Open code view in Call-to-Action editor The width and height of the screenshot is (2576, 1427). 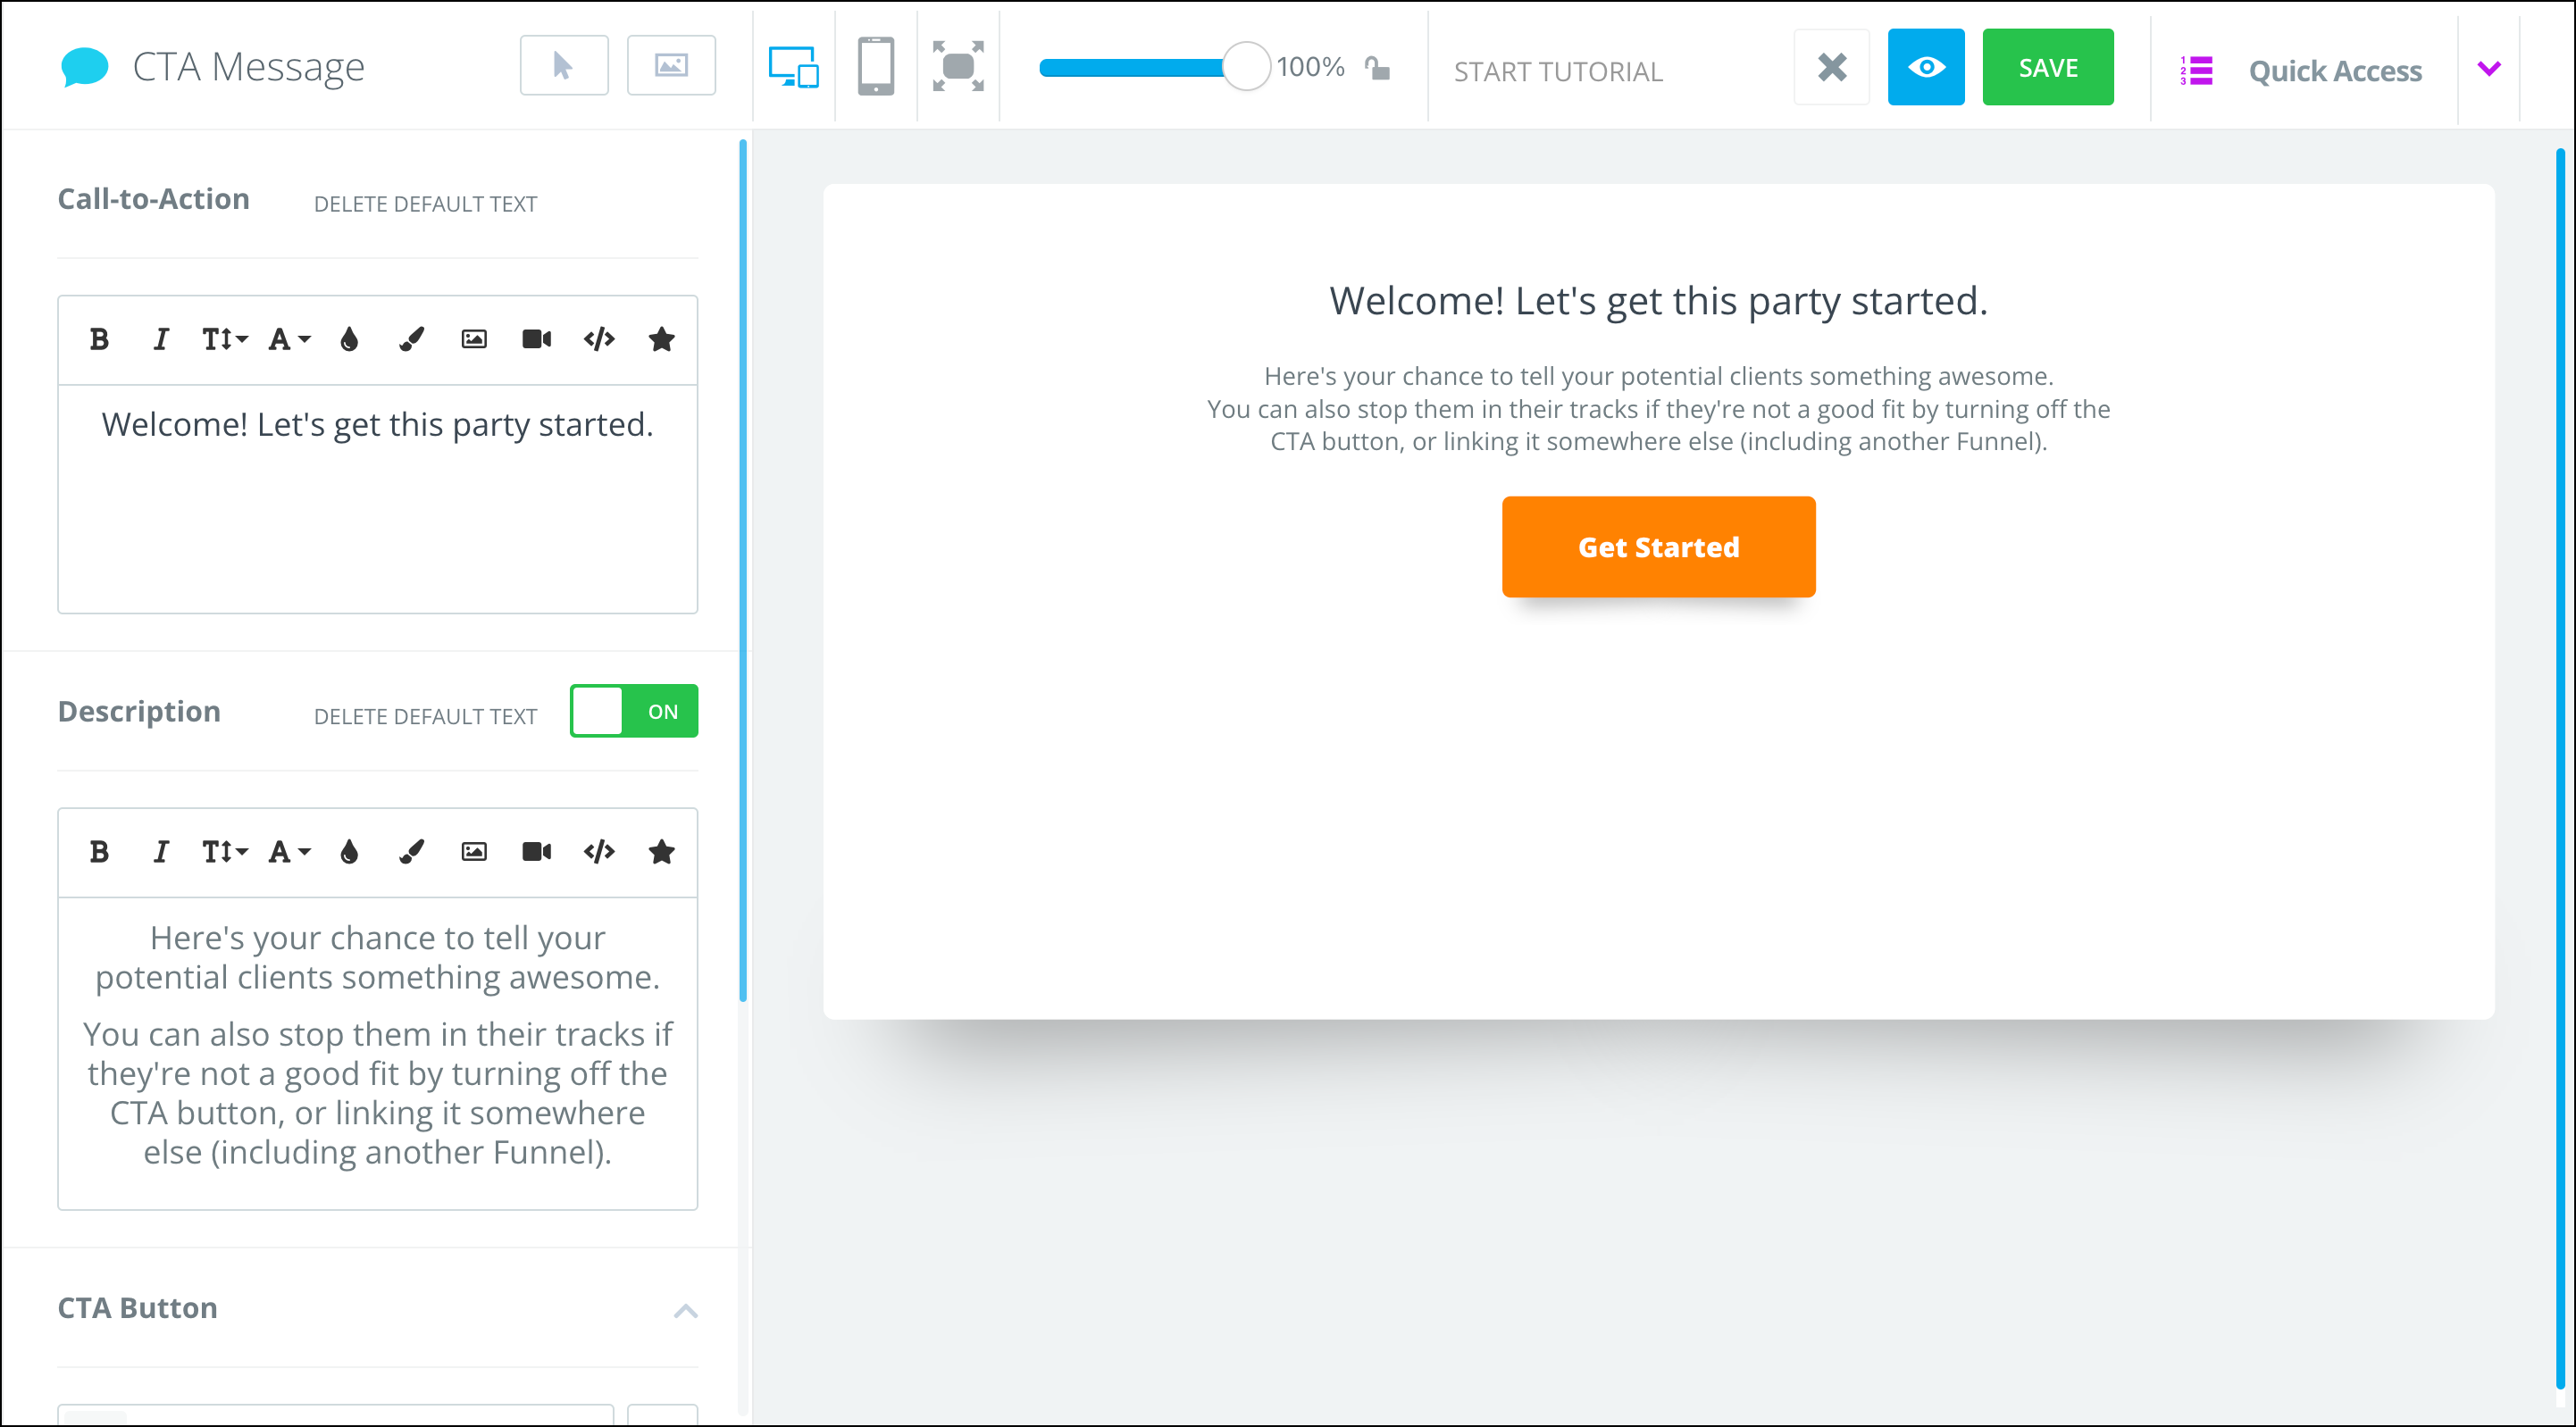(x=599, y=340)
